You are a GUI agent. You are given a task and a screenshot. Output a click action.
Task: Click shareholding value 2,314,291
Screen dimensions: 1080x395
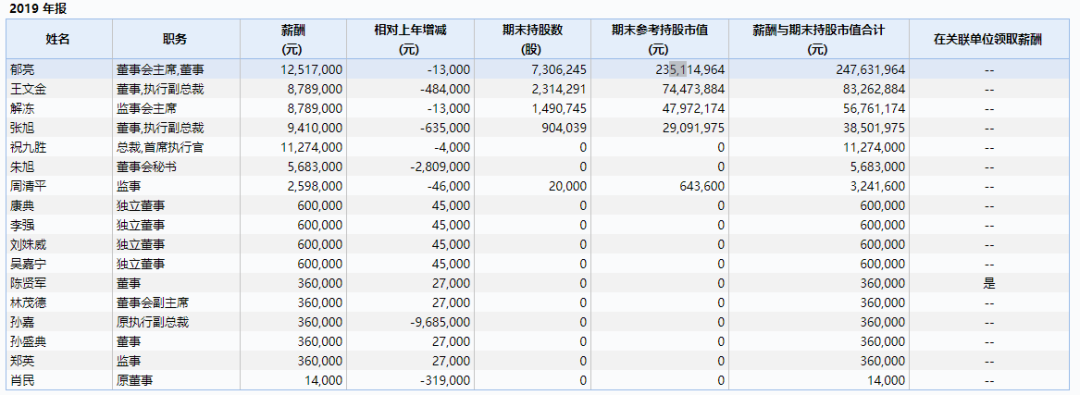point(559,89)
